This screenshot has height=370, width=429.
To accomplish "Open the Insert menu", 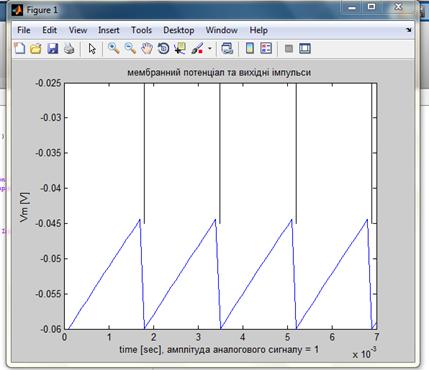I will click(109, 30).
